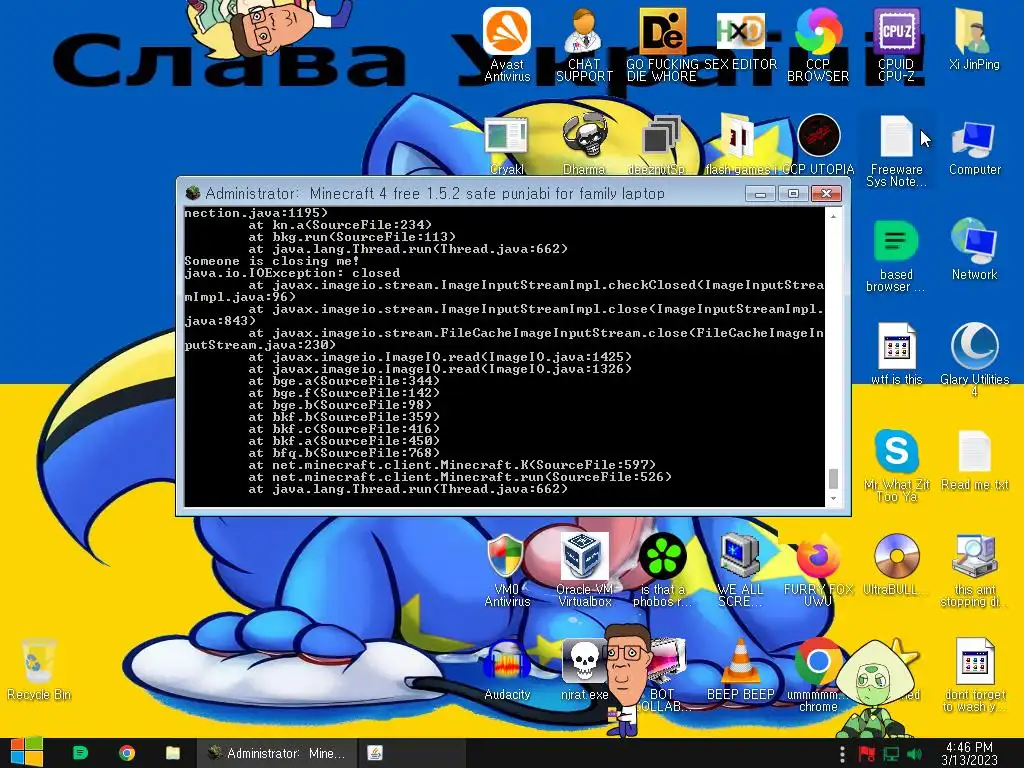Launch the Glary Utilities 4 icon
Screen dimensions: 1024x768
pyautogui.click(x=974, y=359)
